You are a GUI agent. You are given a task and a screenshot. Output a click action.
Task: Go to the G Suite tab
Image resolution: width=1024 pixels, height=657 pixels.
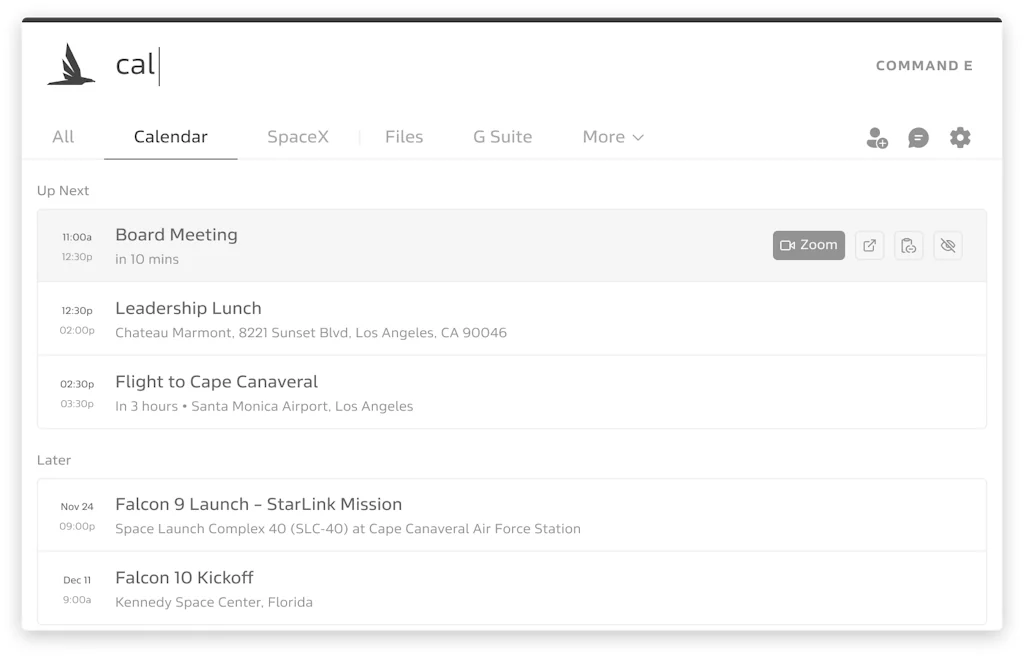(x=502, y=137)
